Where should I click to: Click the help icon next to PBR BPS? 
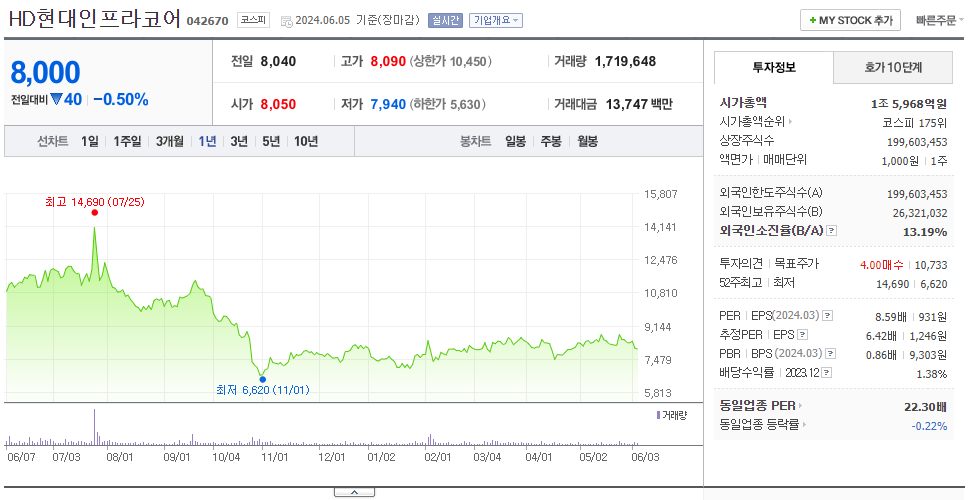(x=832, y=354)
